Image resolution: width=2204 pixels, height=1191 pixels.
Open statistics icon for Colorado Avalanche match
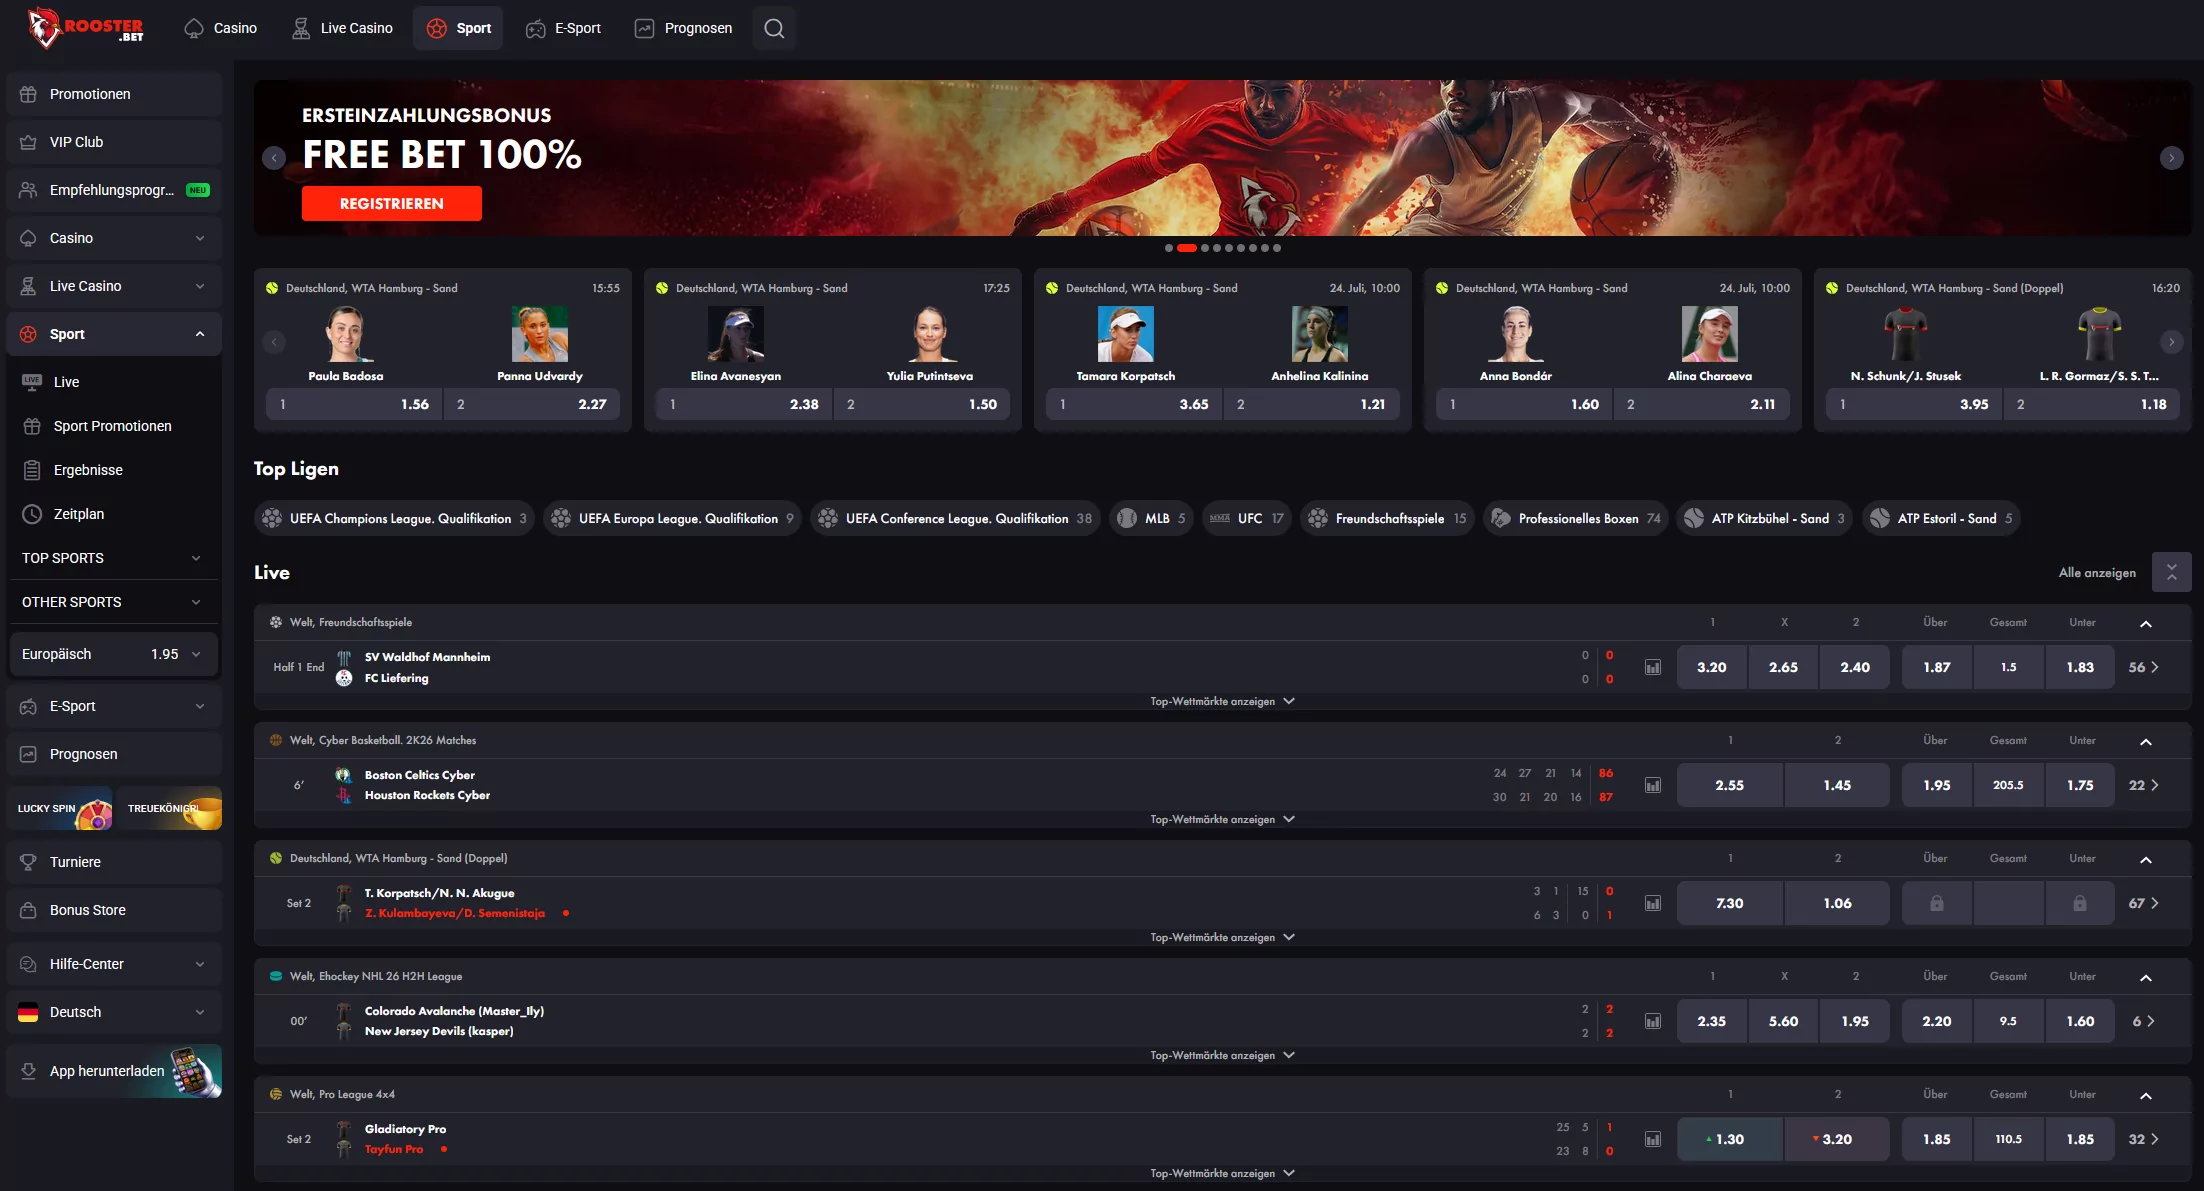(1653, 1021)
